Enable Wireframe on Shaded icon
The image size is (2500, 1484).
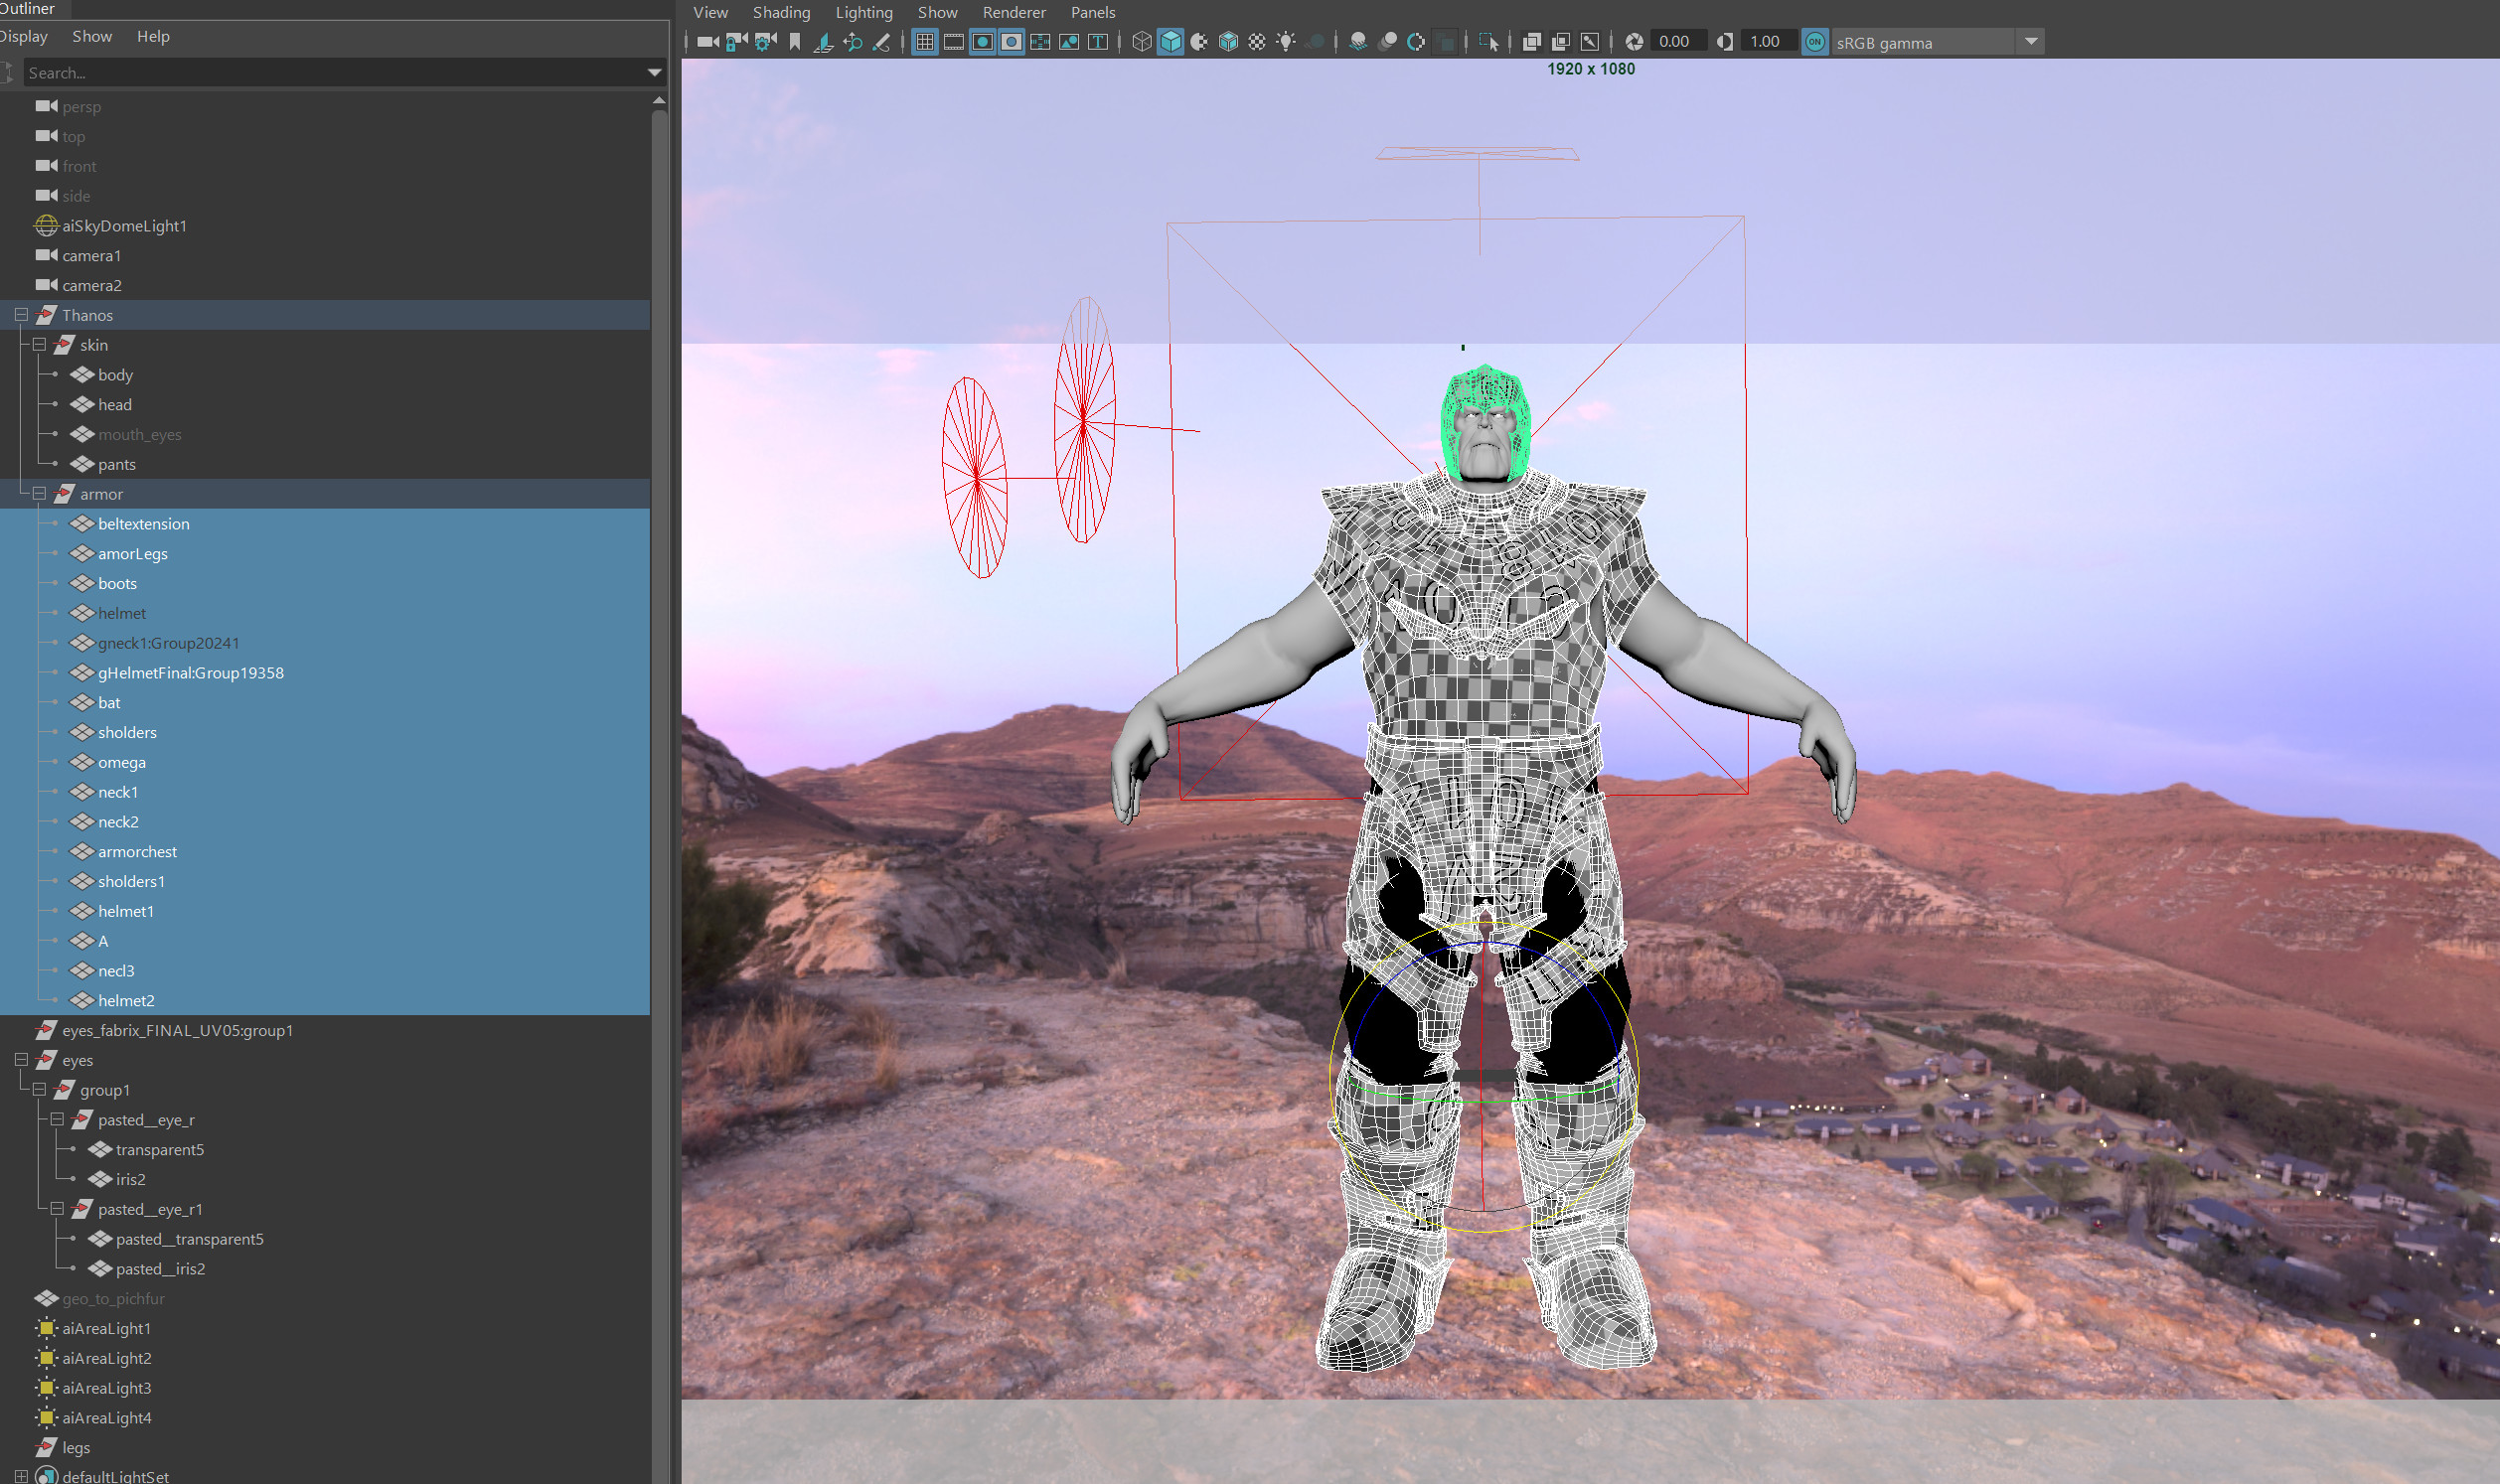click(1229, 42)
